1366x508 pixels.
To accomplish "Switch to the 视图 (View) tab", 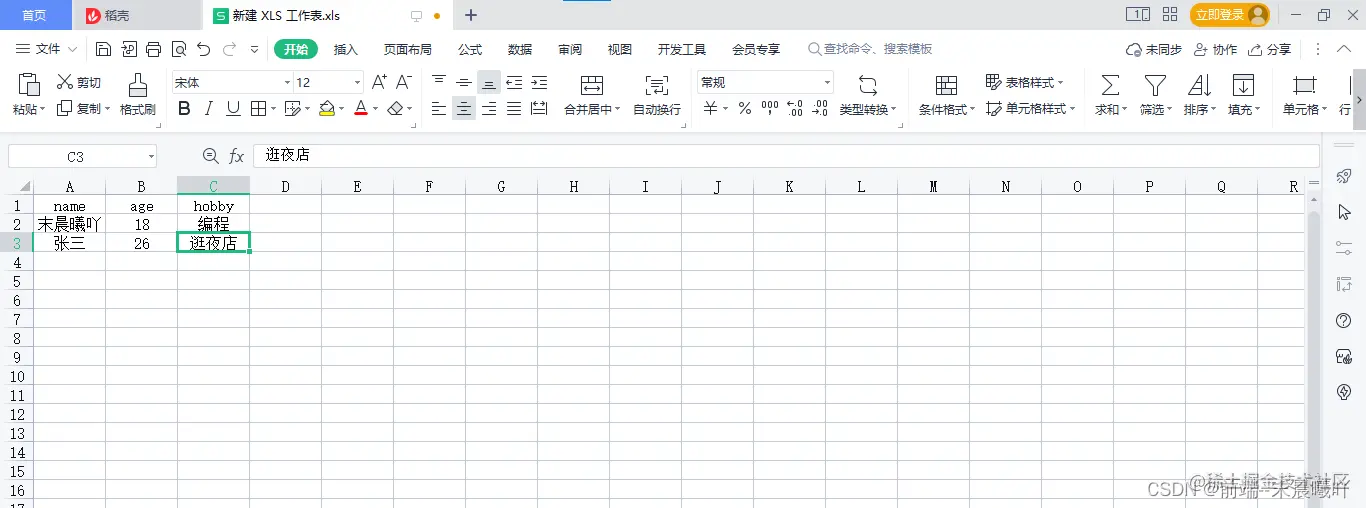I will pos(620,49).
